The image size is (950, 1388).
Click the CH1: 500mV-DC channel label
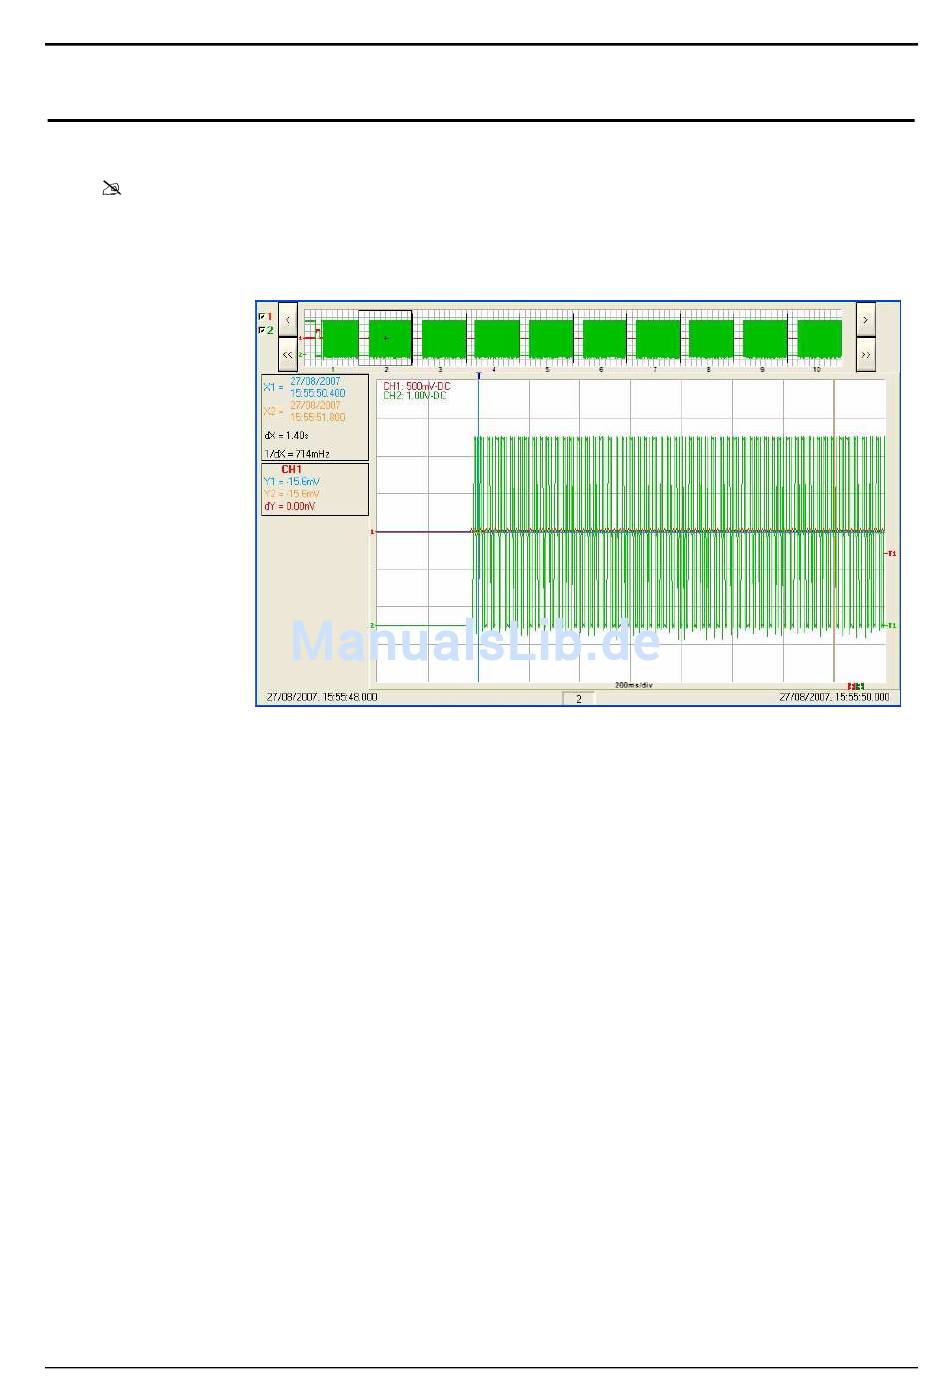click(416, 386)
